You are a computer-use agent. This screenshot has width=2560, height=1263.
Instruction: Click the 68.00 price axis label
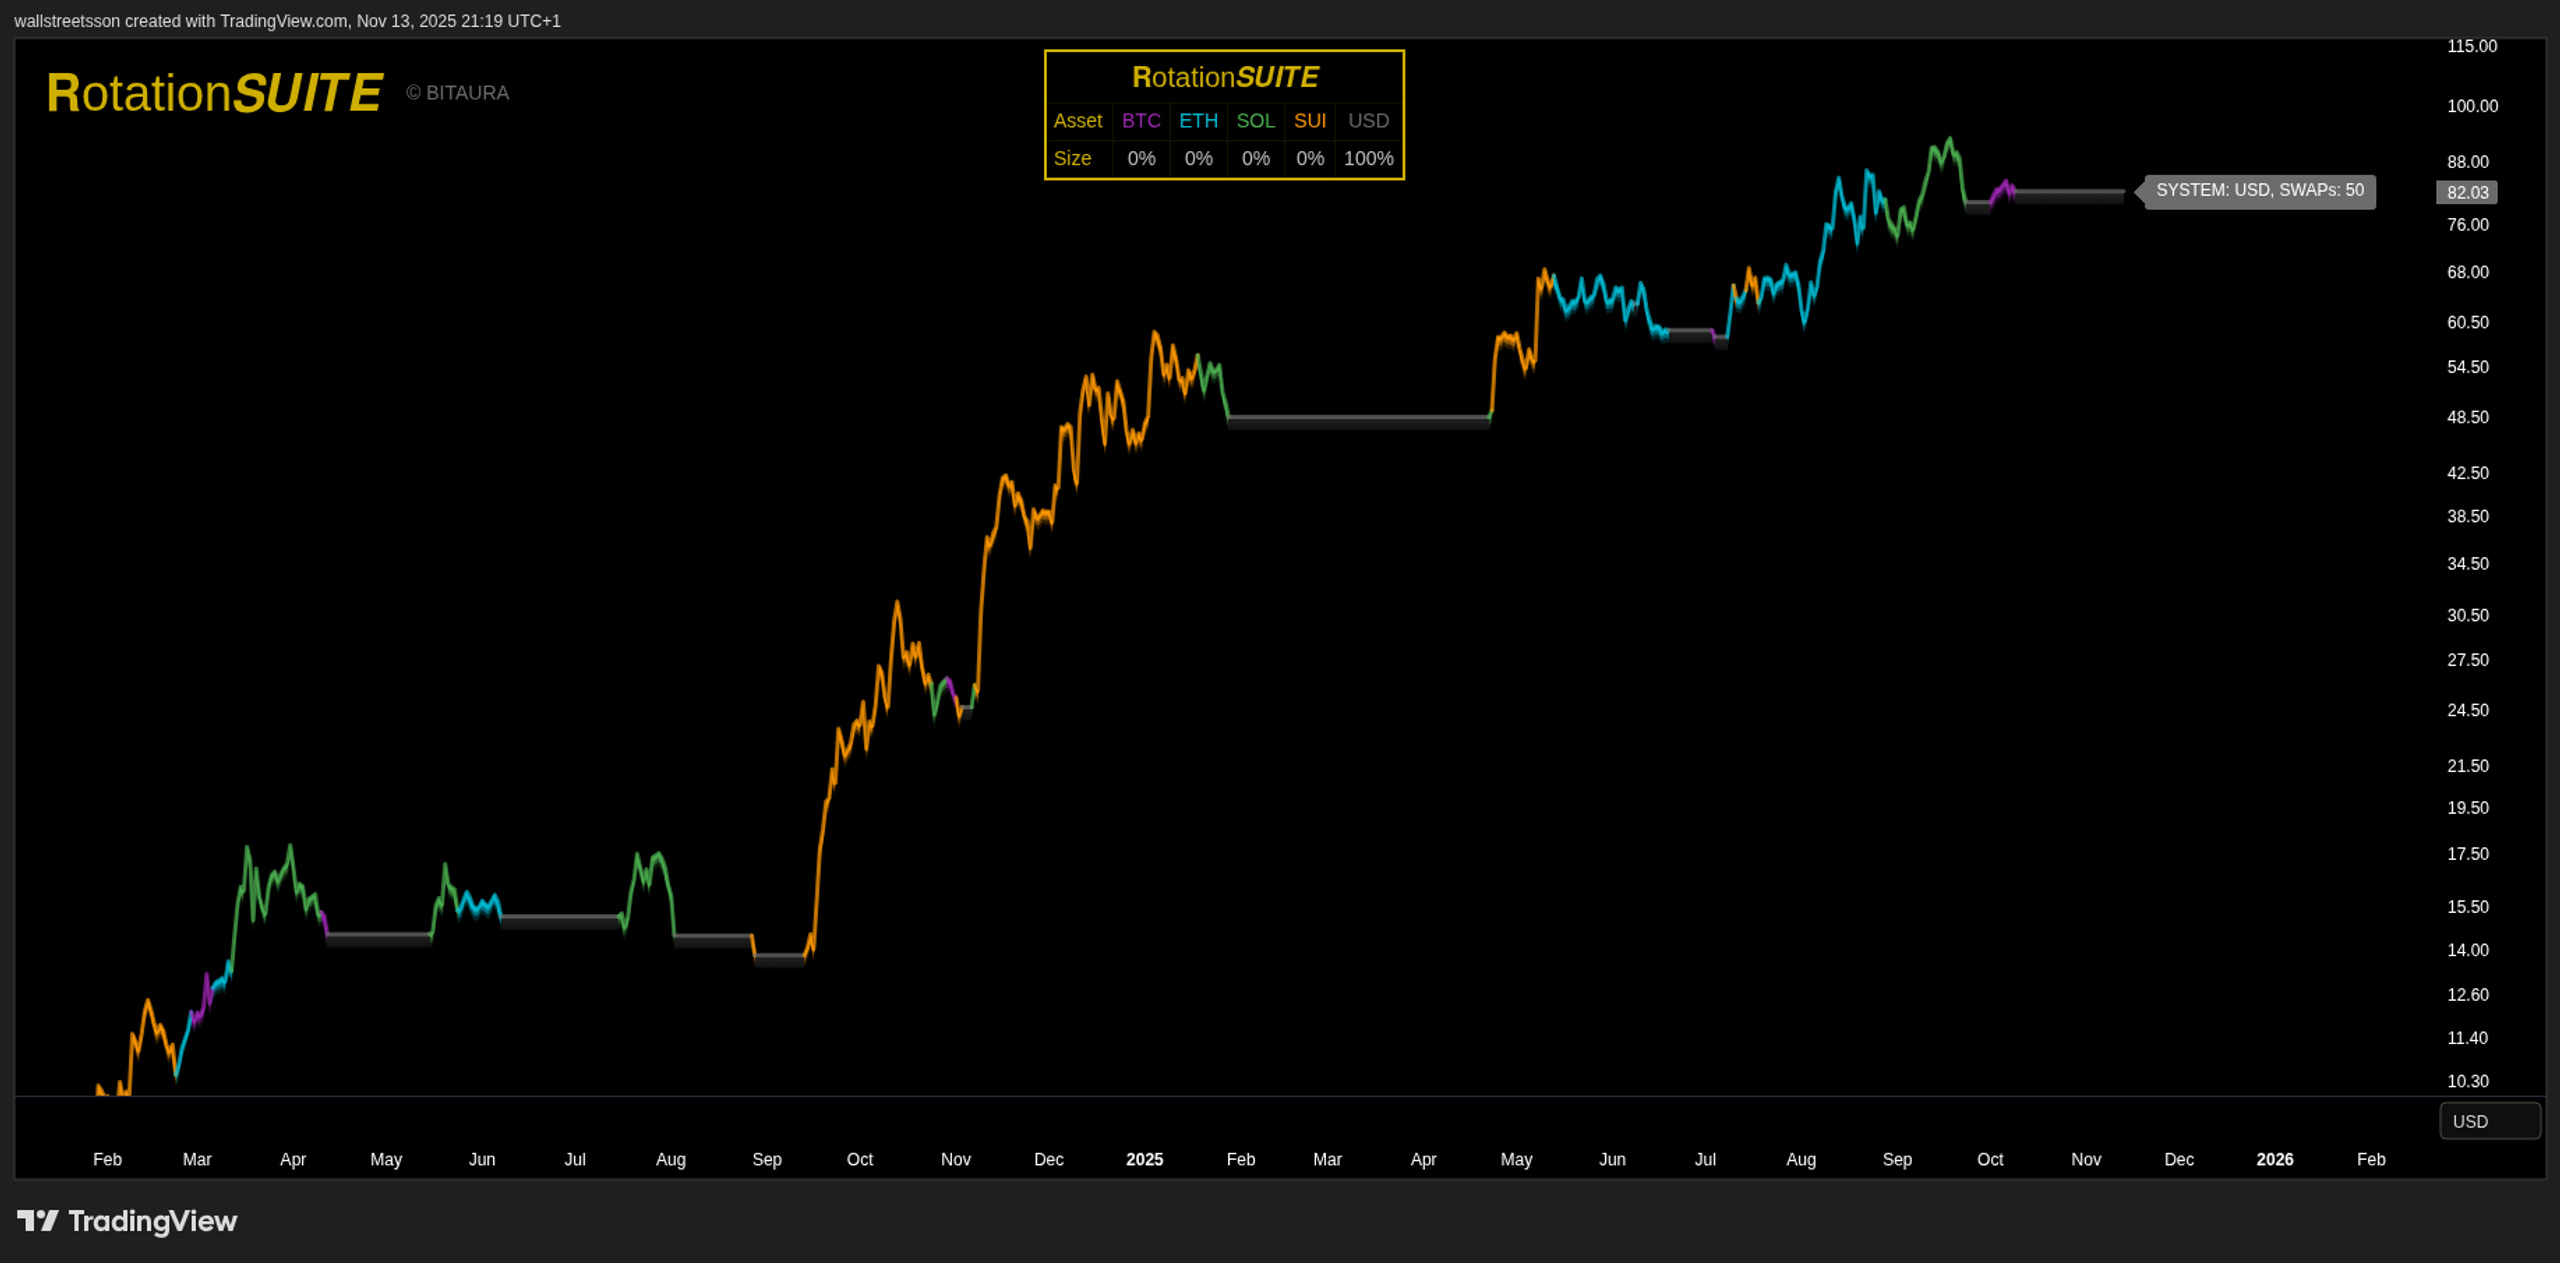(x=2468, y=272)
